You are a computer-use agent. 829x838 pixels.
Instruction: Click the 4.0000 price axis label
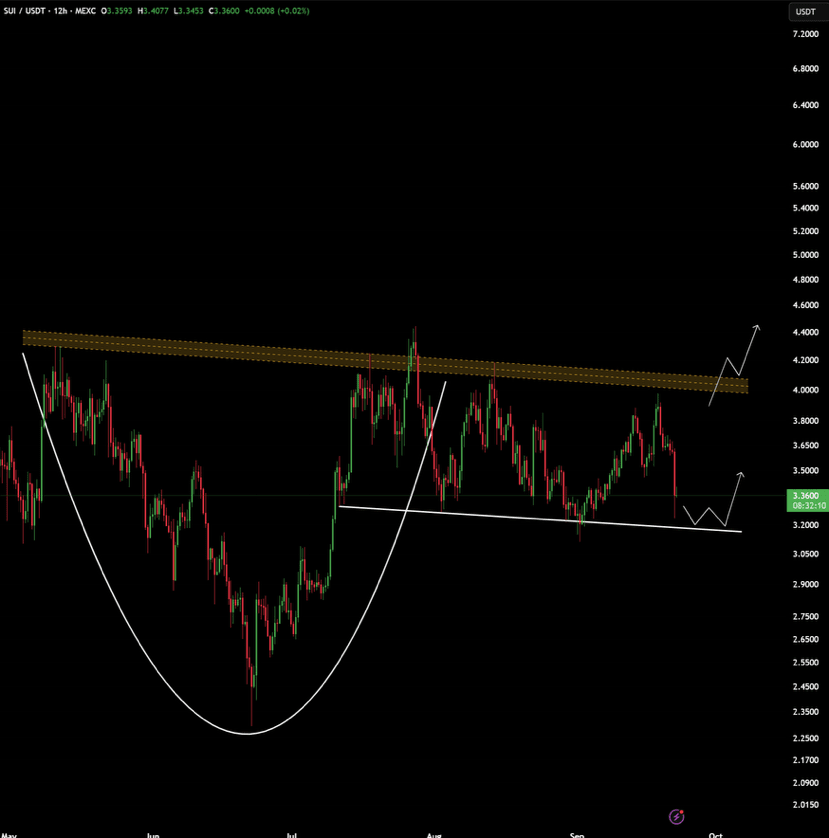(805, 390)
